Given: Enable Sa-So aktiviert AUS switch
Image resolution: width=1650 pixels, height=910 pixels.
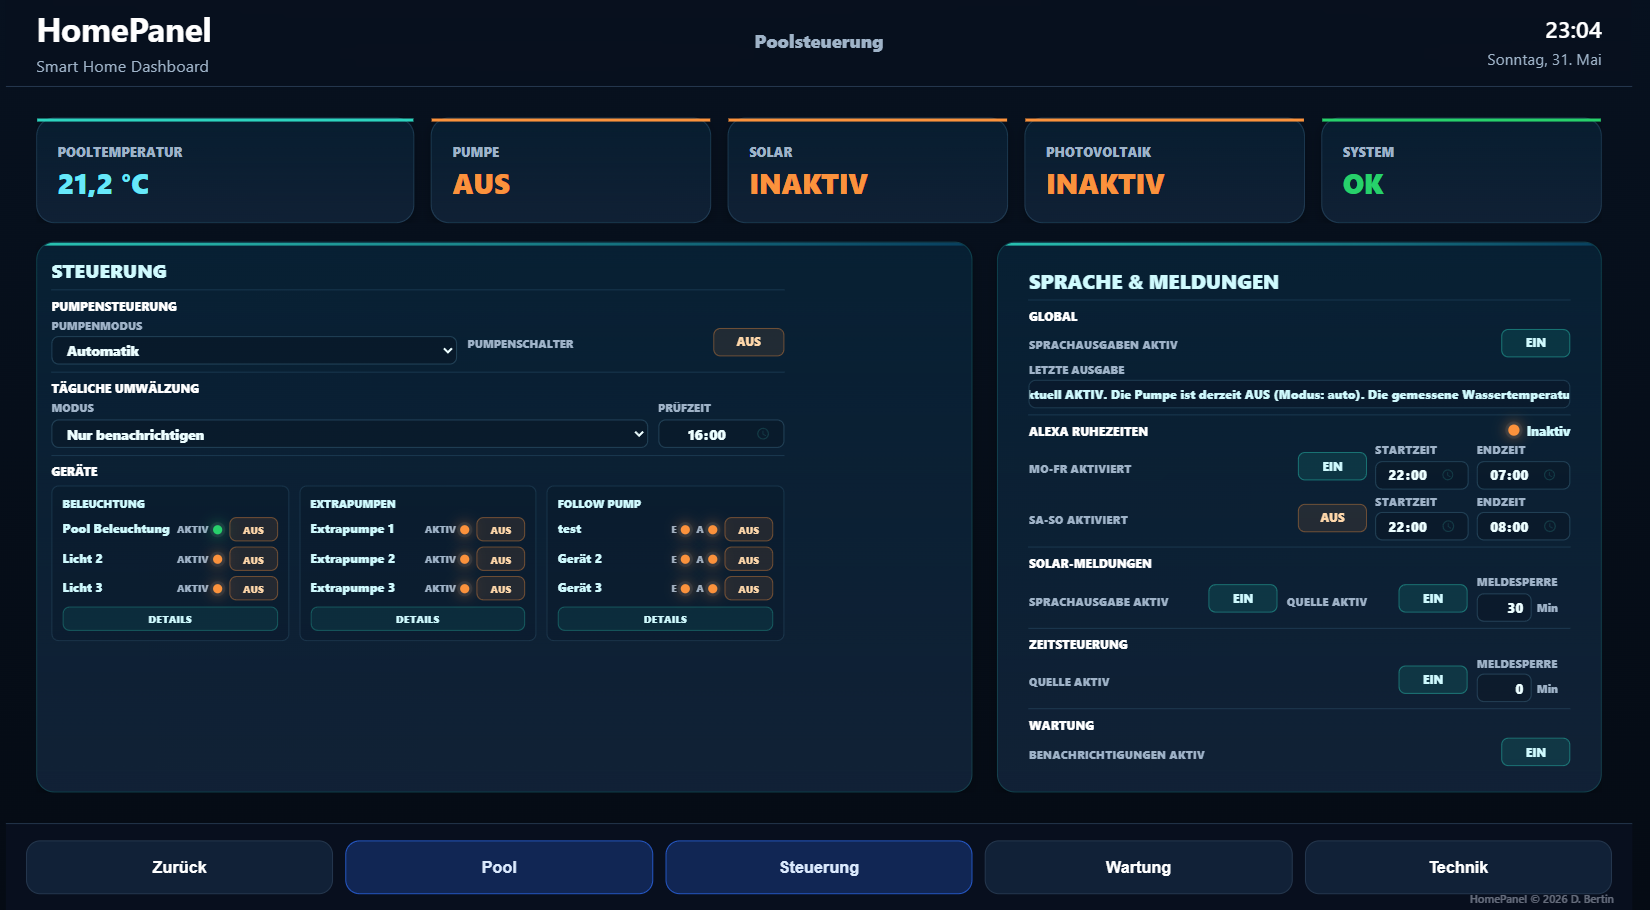Looking at the screenshot, I should [x=1332, y=518].
